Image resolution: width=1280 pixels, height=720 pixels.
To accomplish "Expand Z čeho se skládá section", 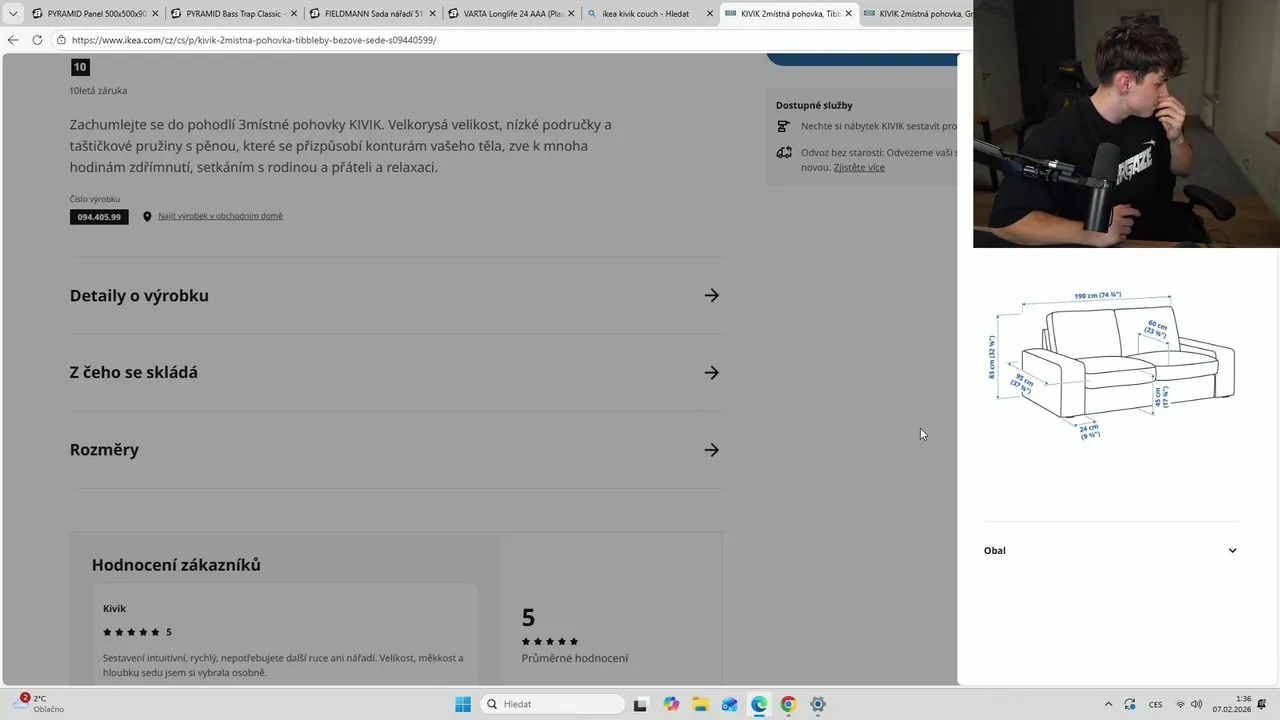I will 395,373.
